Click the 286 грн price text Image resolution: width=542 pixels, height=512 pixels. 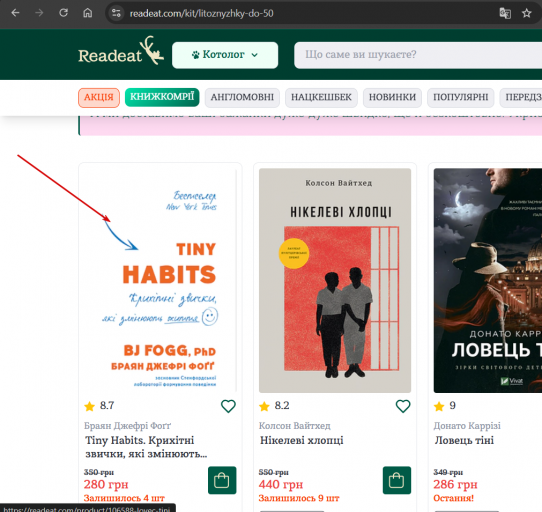(455, 485)
